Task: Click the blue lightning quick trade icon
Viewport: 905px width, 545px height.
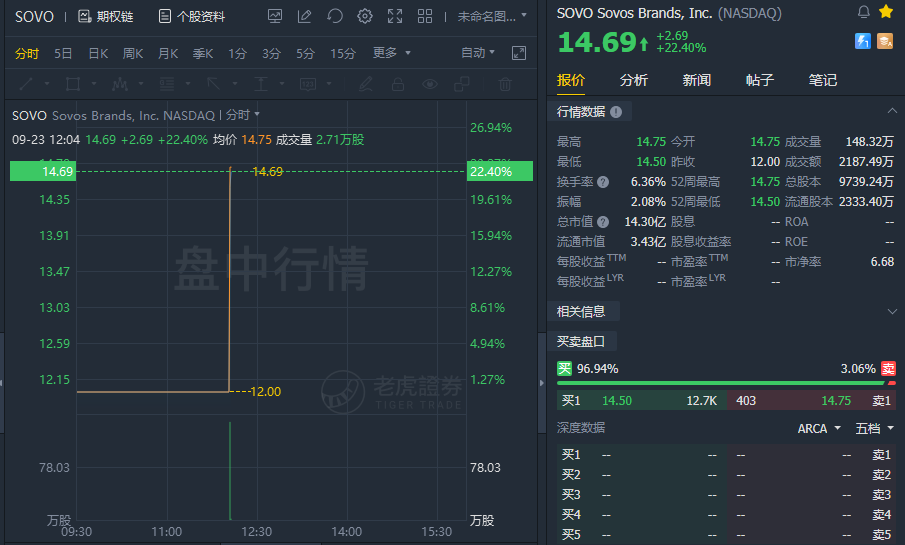Action: click(x=863, y=40)
